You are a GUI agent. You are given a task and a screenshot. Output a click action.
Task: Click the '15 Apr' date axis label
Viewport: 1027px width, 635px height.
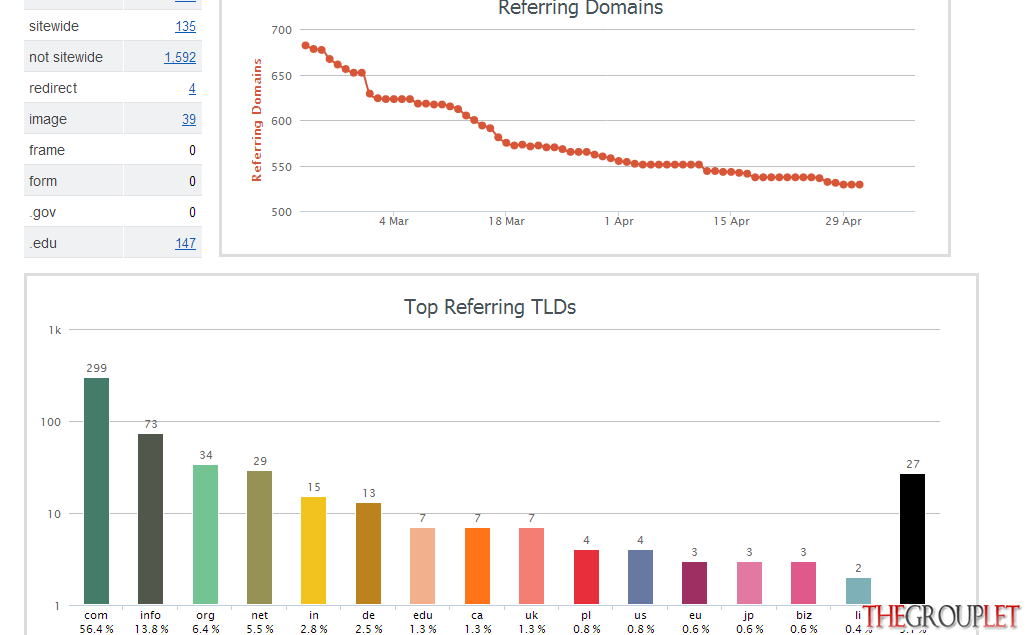tap(732, 221)
